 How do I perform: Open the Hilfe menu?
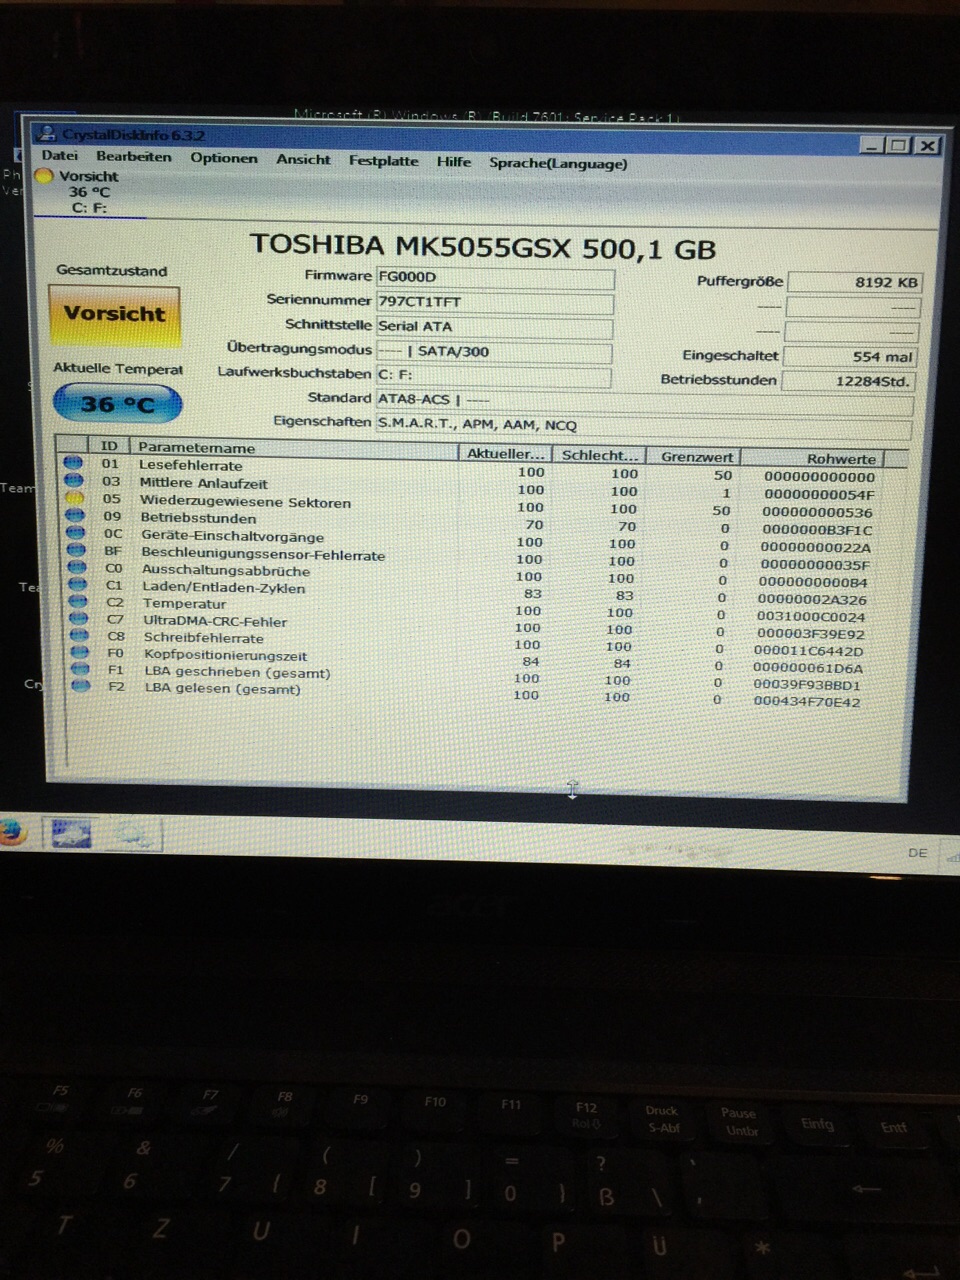click(454, 161)
